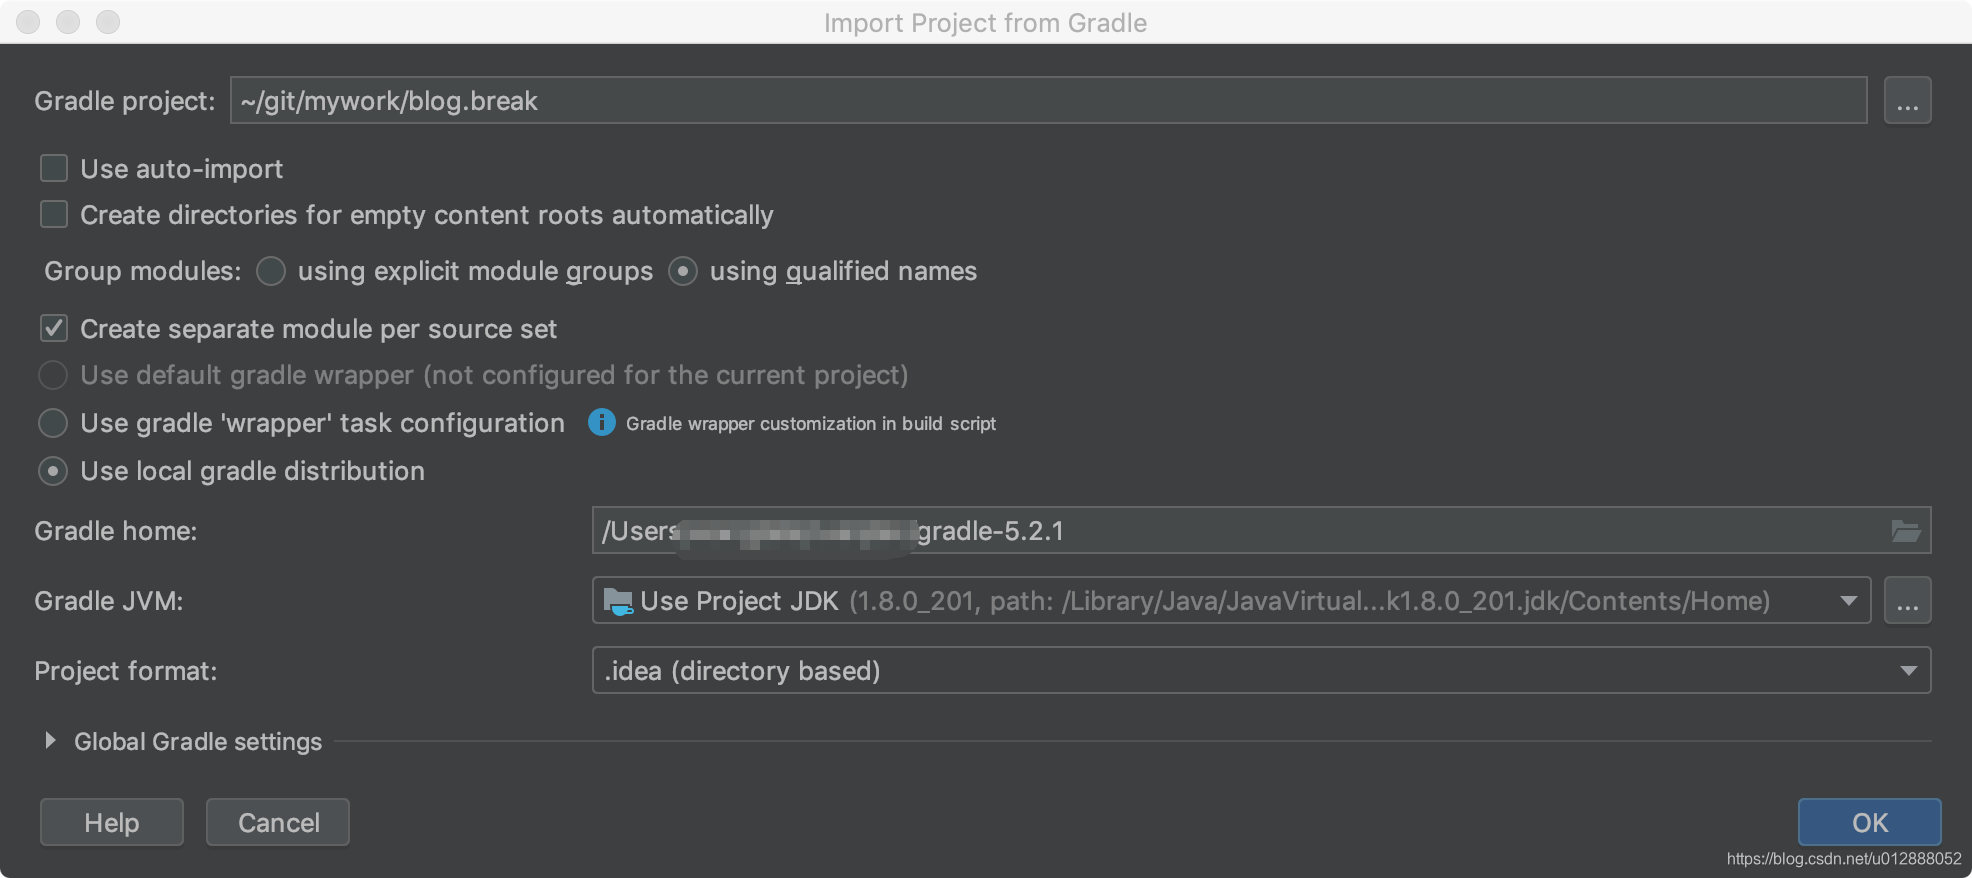Image resolution: width=1972 pixels, height=878 pixels.
Task: Click the Gradle home path field
Action: [1261, 531]
